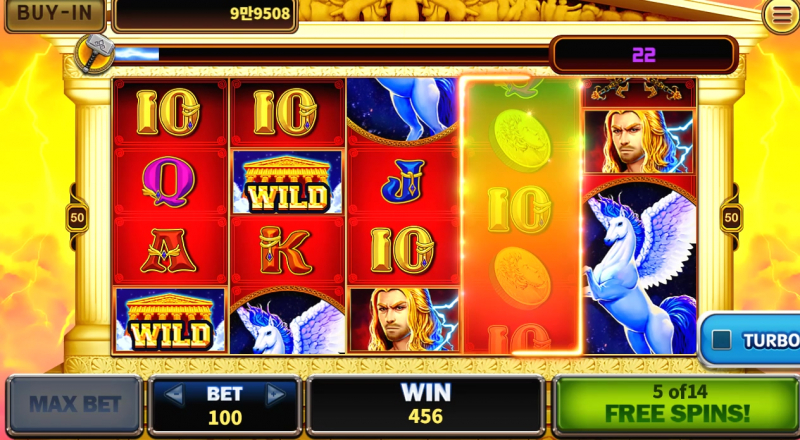The image size is (800, 440).
Task: Decrease bet with left arrow
Action: (x=174, y=394)
